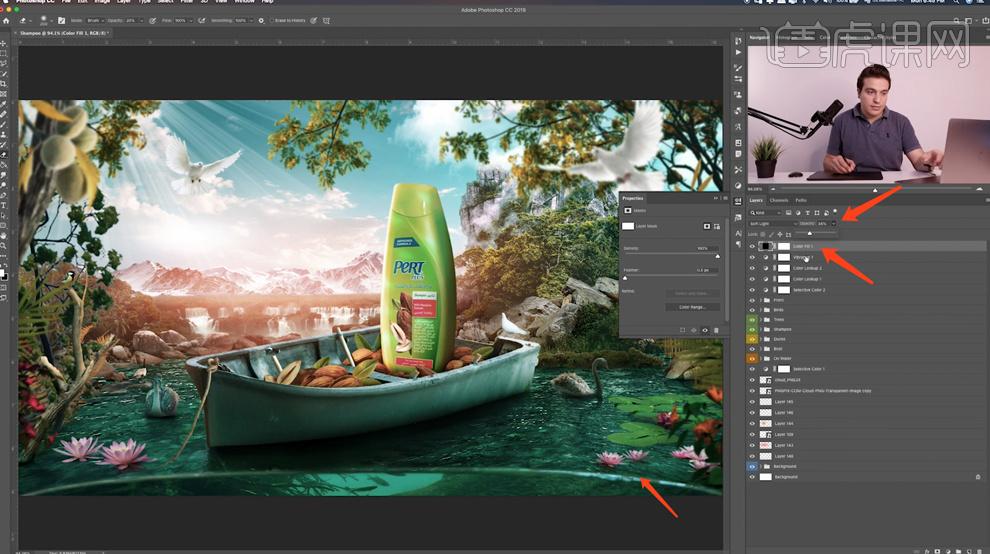Load selection from mask icon
990x554 pixels.
pos(683,330)
